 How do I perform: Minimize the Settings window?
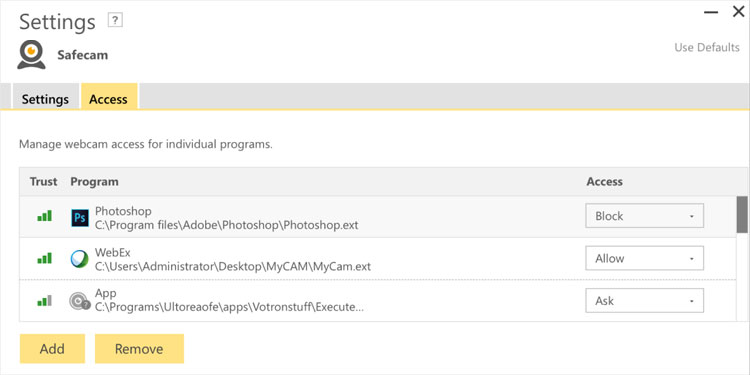point(711,12)
